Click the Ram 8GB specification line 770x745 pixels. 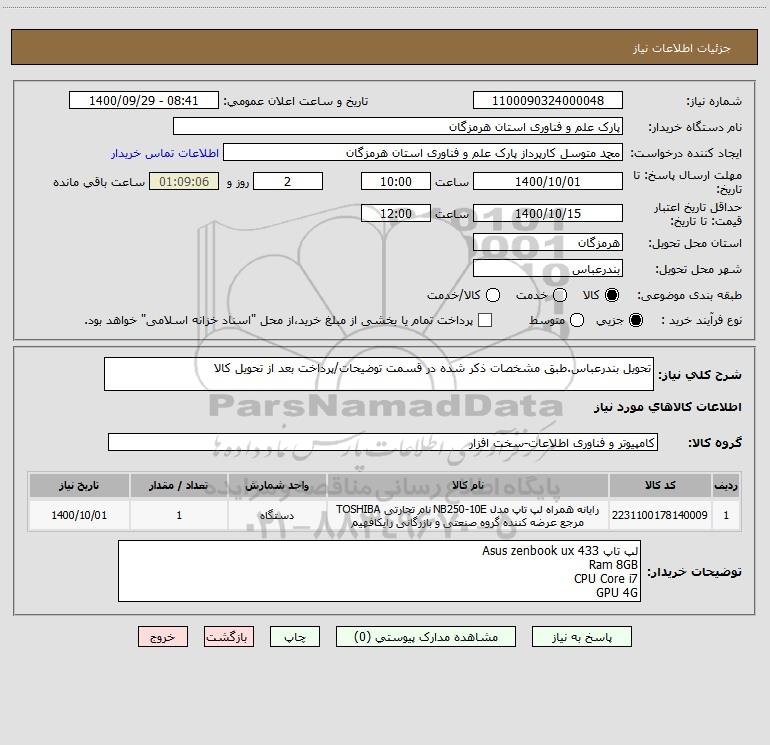tap(613, 565)
